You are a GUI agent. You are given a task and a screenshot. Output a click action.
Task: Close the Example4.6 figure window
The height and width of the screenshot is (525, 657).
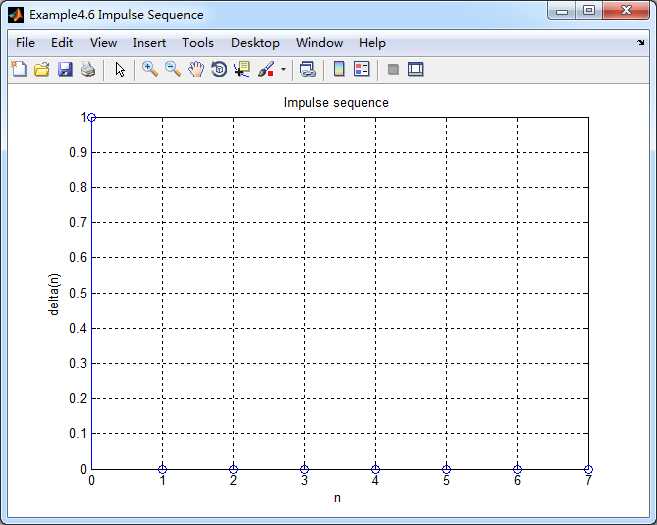(x=626, y=10)
